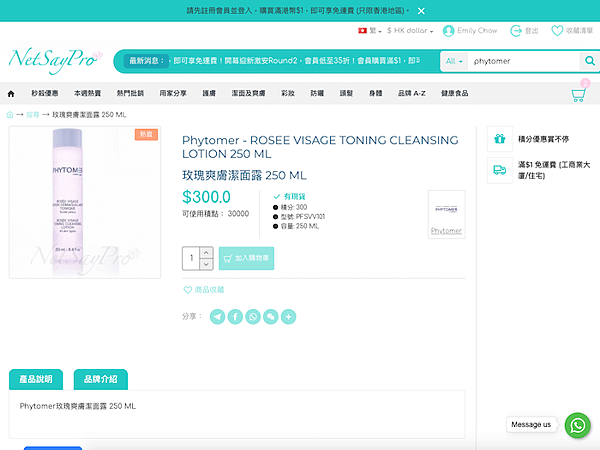Share via WeChat icon
This screenshot has height=450, width=600.
click(x=271, y=317)
